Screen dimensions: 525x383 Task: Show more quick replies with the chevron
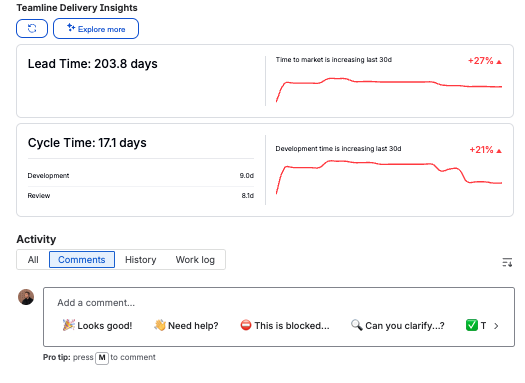[x=496, y=326]
